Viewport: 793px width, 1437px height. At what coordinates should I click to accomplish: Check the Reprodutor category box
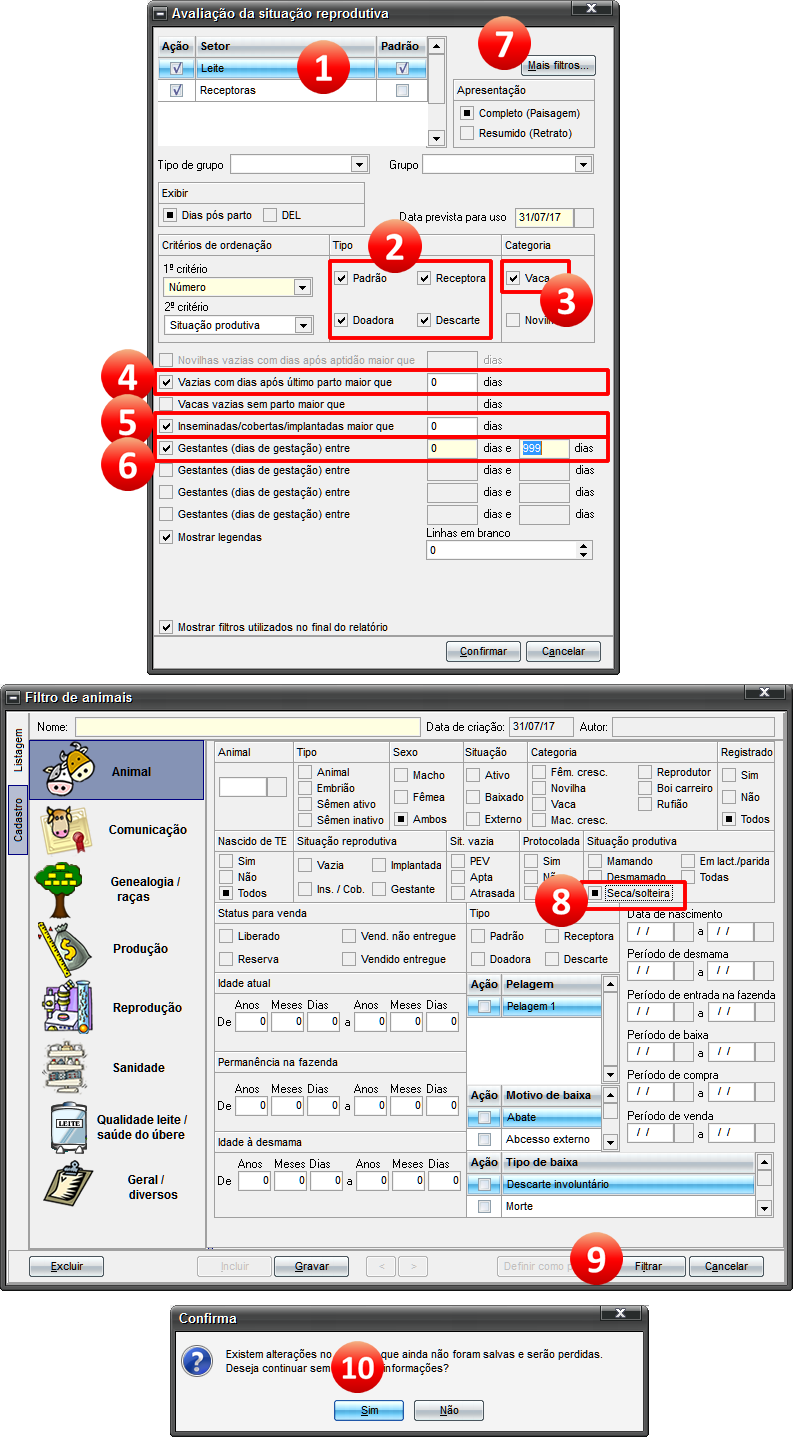pos(645,772)
